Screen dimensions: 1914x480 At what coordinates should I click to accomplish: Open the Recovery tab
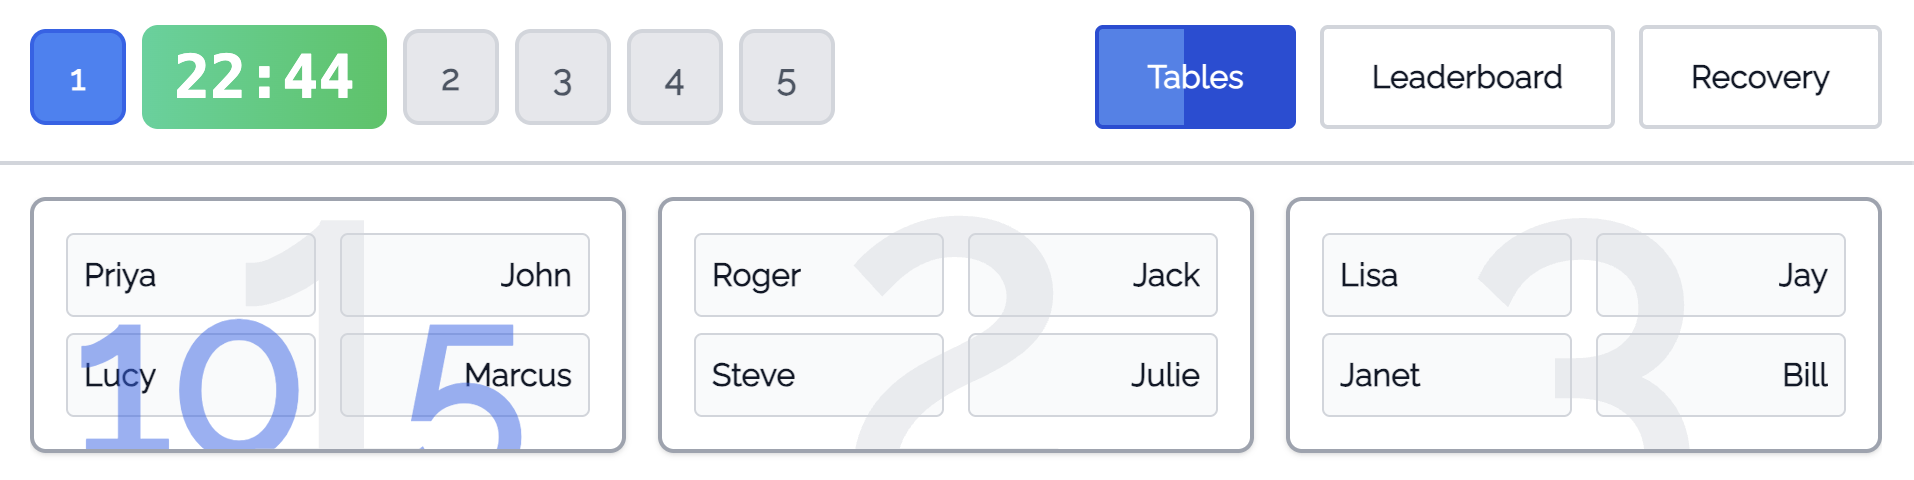tap(1760, 77)
